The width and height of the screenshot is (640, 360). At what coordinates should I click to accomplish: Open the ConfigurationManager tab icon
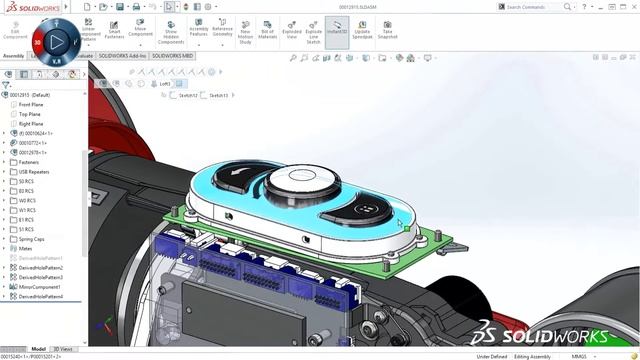click(40, 74)
